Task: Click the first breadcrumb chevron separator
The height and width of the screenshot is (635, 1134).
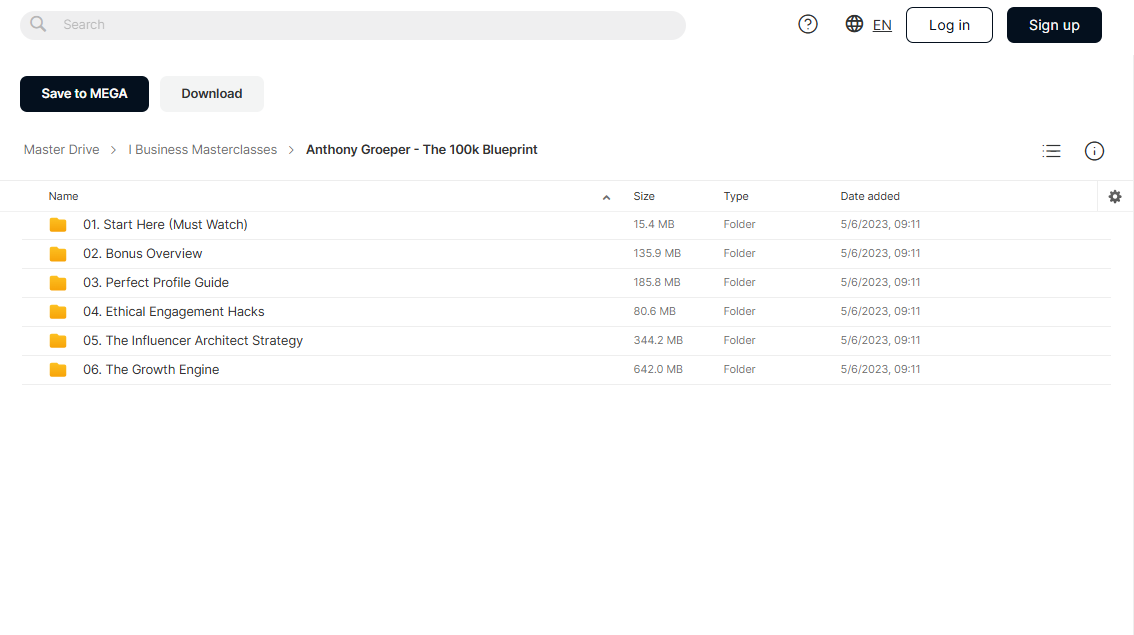Action: [x=114, y=150]
